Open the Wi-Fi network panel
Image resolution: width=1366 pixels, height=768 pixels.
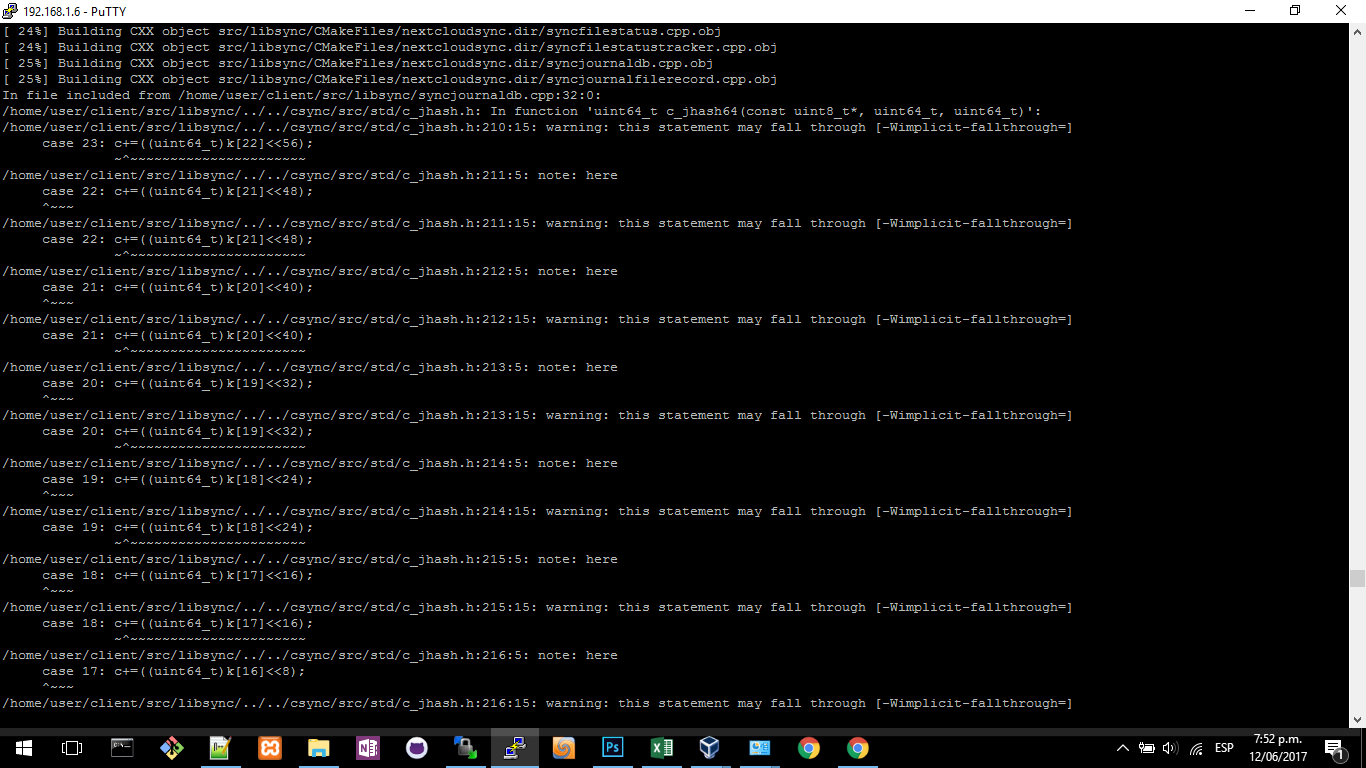pos(1195,748)
